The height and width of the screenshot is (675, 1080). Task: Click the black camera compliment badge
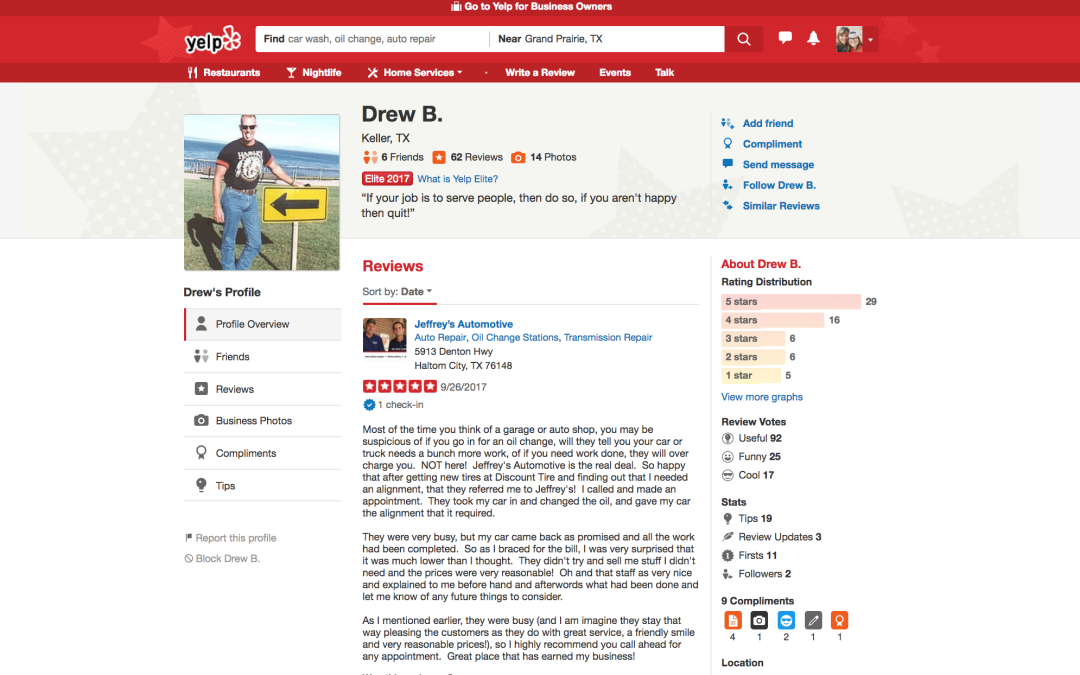759,621
